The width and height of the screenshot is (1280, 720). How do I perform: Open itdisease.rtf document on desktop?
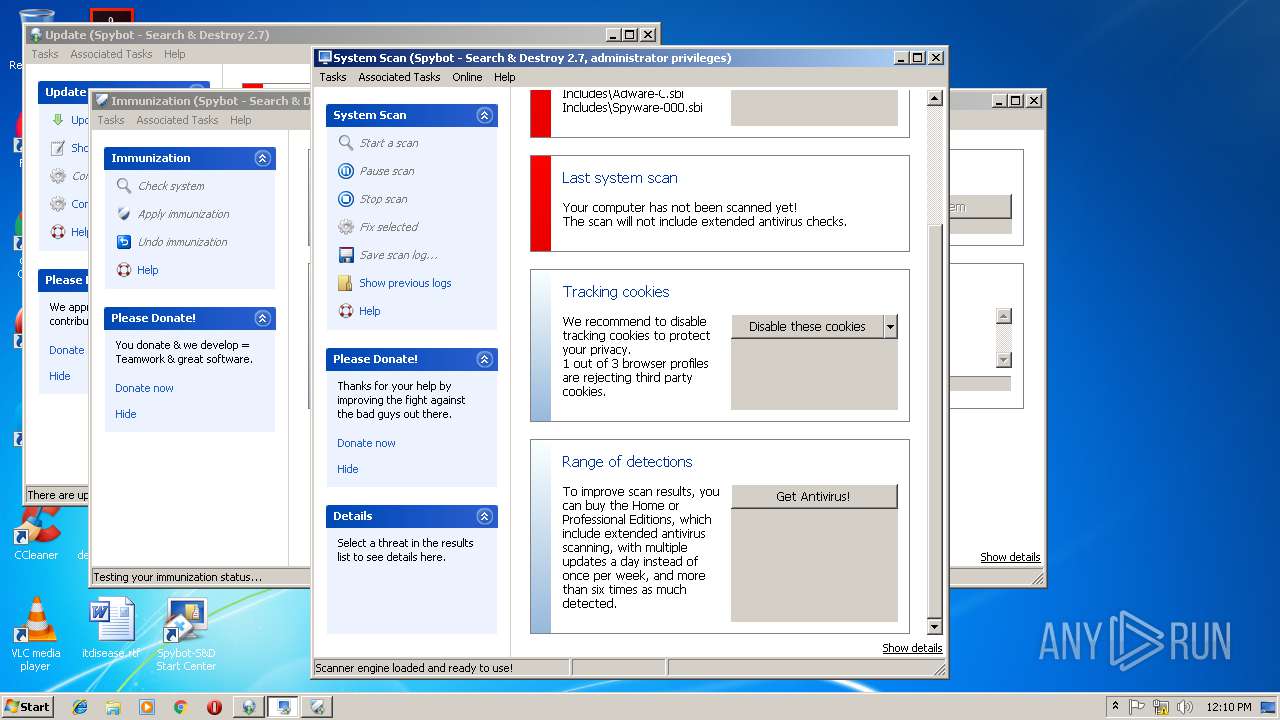pos(111,628)
